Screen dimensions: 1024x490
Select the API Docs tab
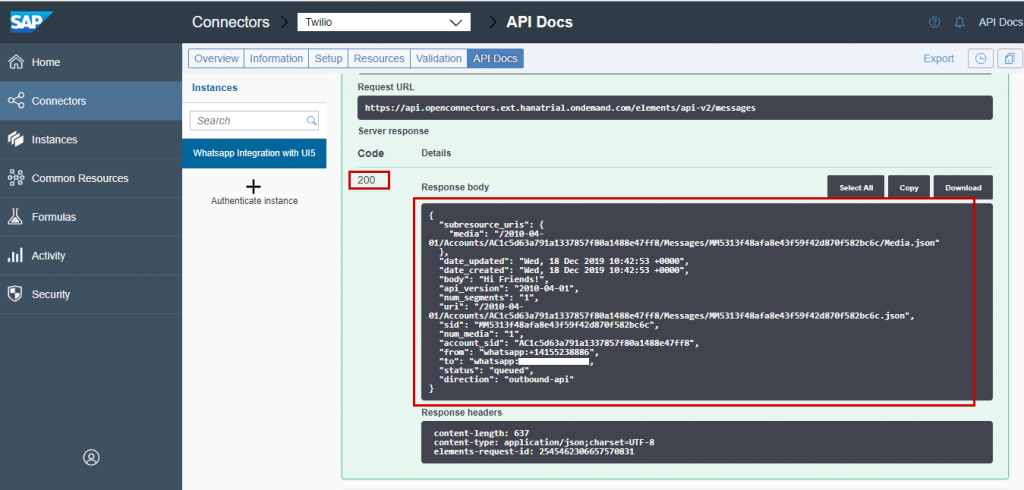(495, 58)
